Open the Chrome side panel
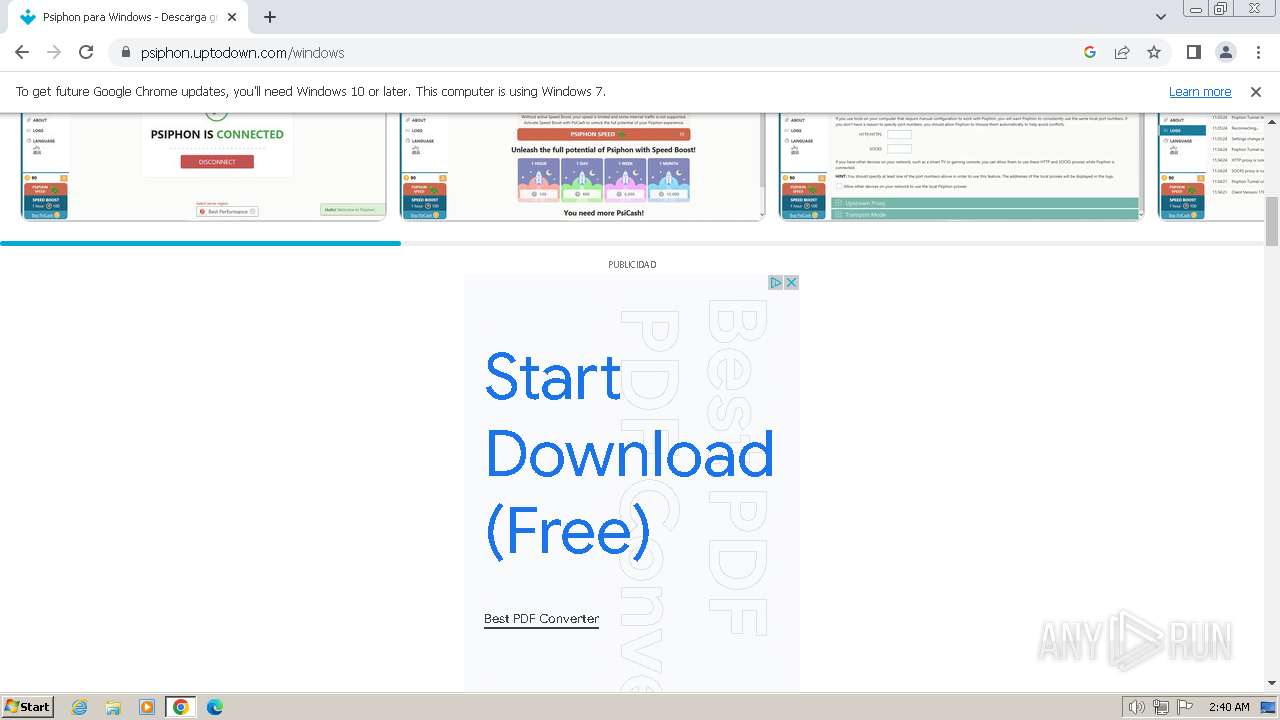This screenshot has height=720, width=1280. click(1193, 52)
